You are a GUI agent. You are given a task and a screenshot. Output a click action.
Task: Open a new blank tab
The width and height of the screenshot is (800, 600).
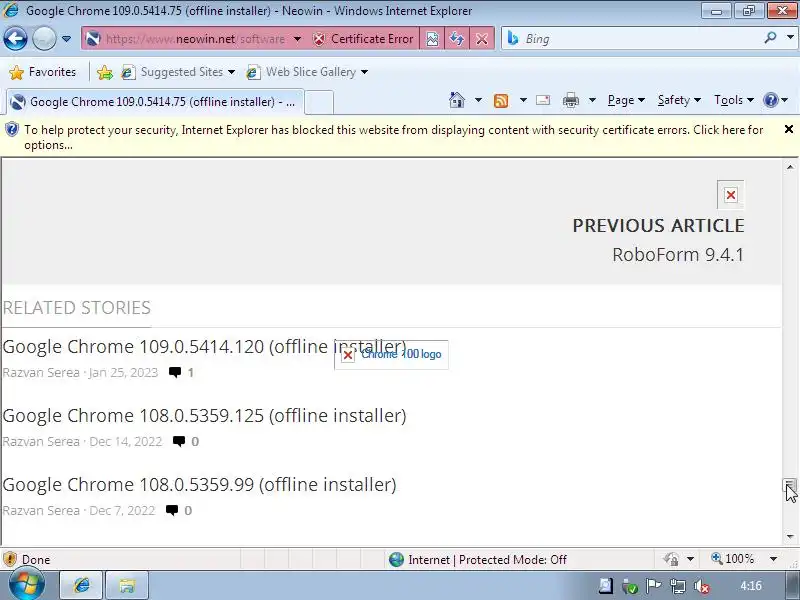319,102
